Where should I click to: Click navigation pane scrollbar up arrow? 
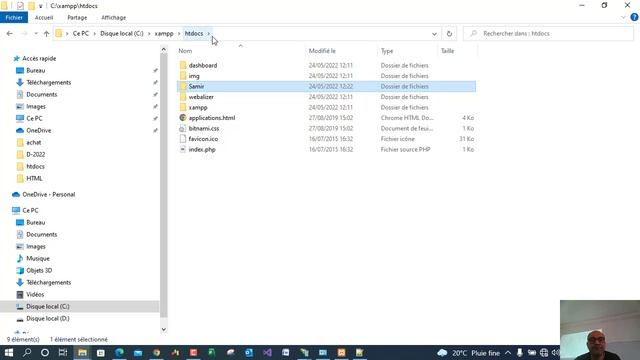(164, 49)
